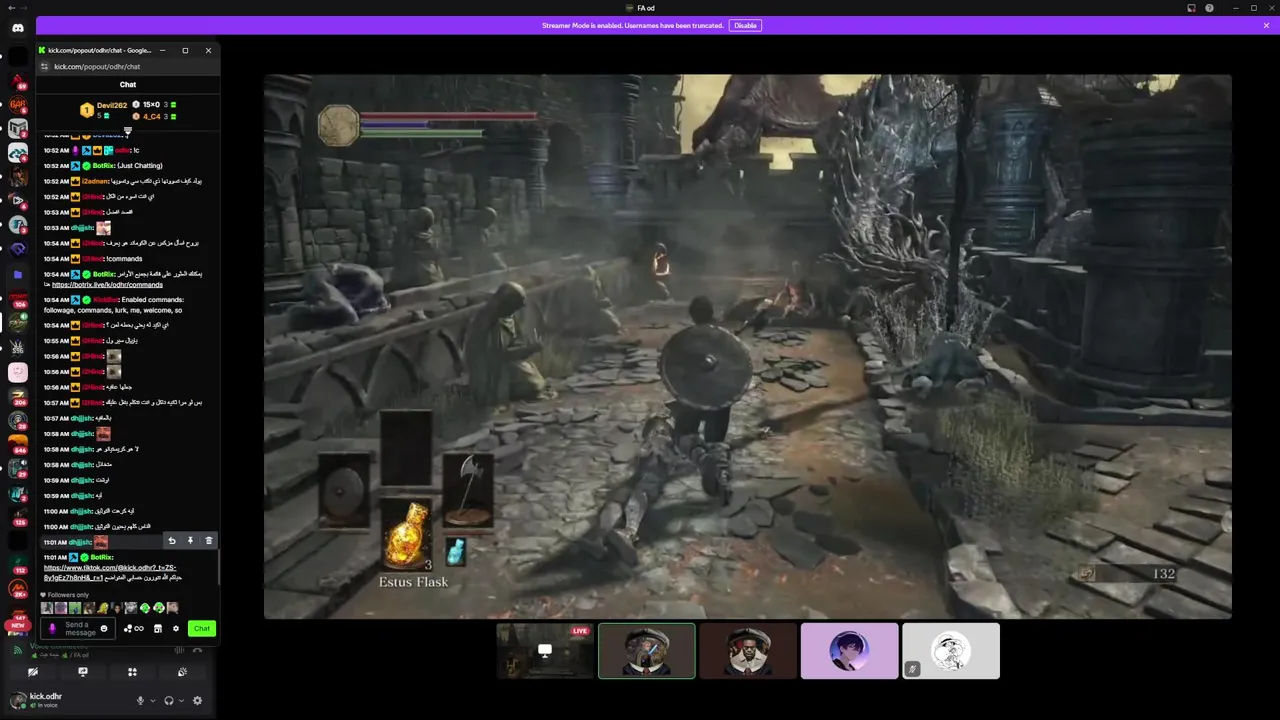Select the yellow bird quick emote
Image resolution: width=1280 pixels, height=720 pixels.
pos(102,608)
